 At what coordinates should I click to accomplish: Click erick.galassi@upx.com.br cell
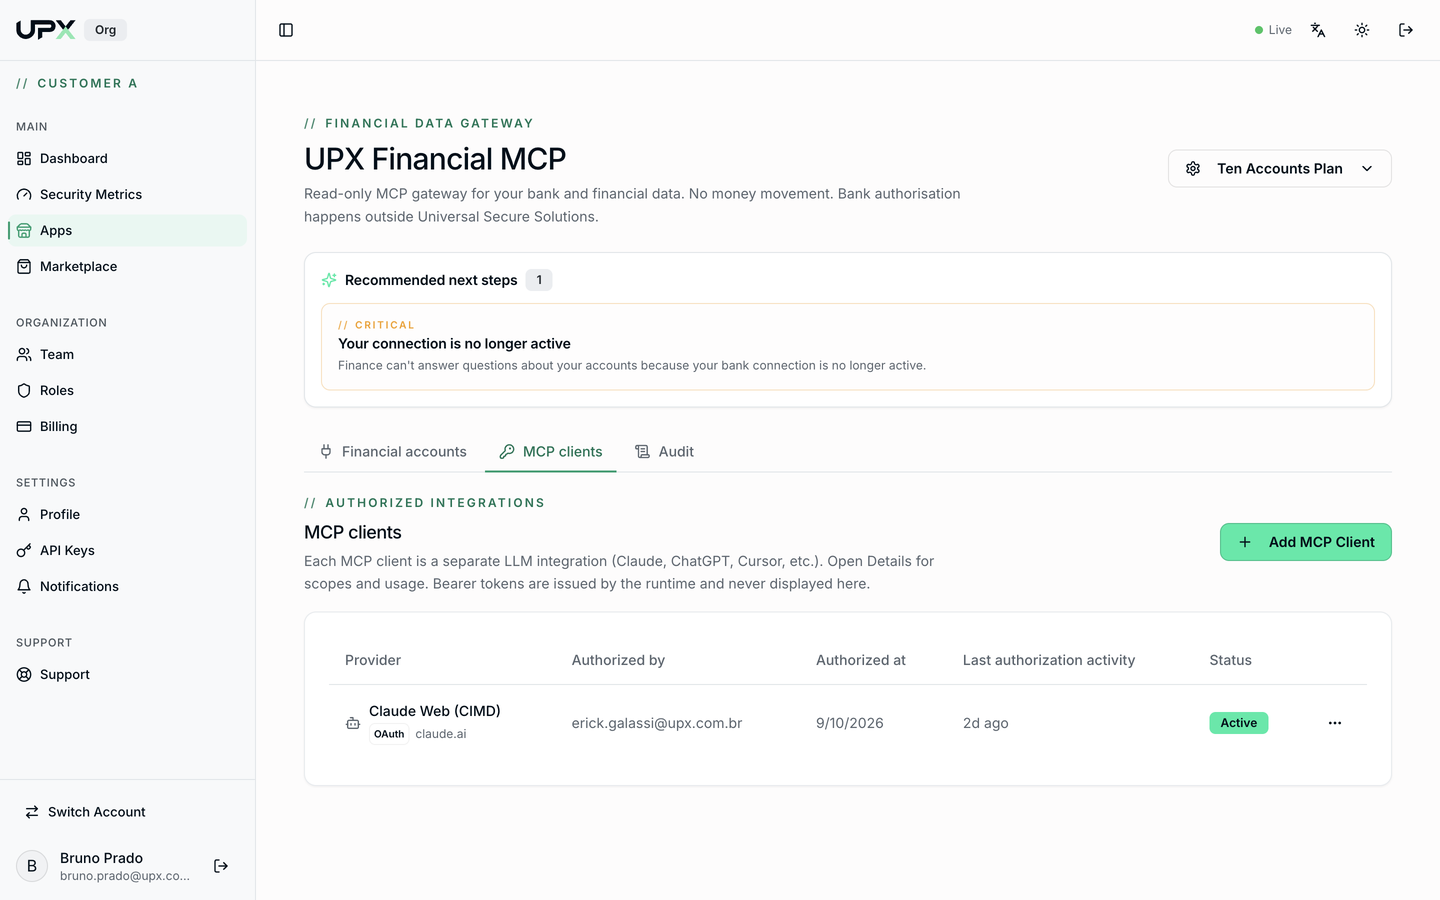pyautogui.click(x=657, y=723)
